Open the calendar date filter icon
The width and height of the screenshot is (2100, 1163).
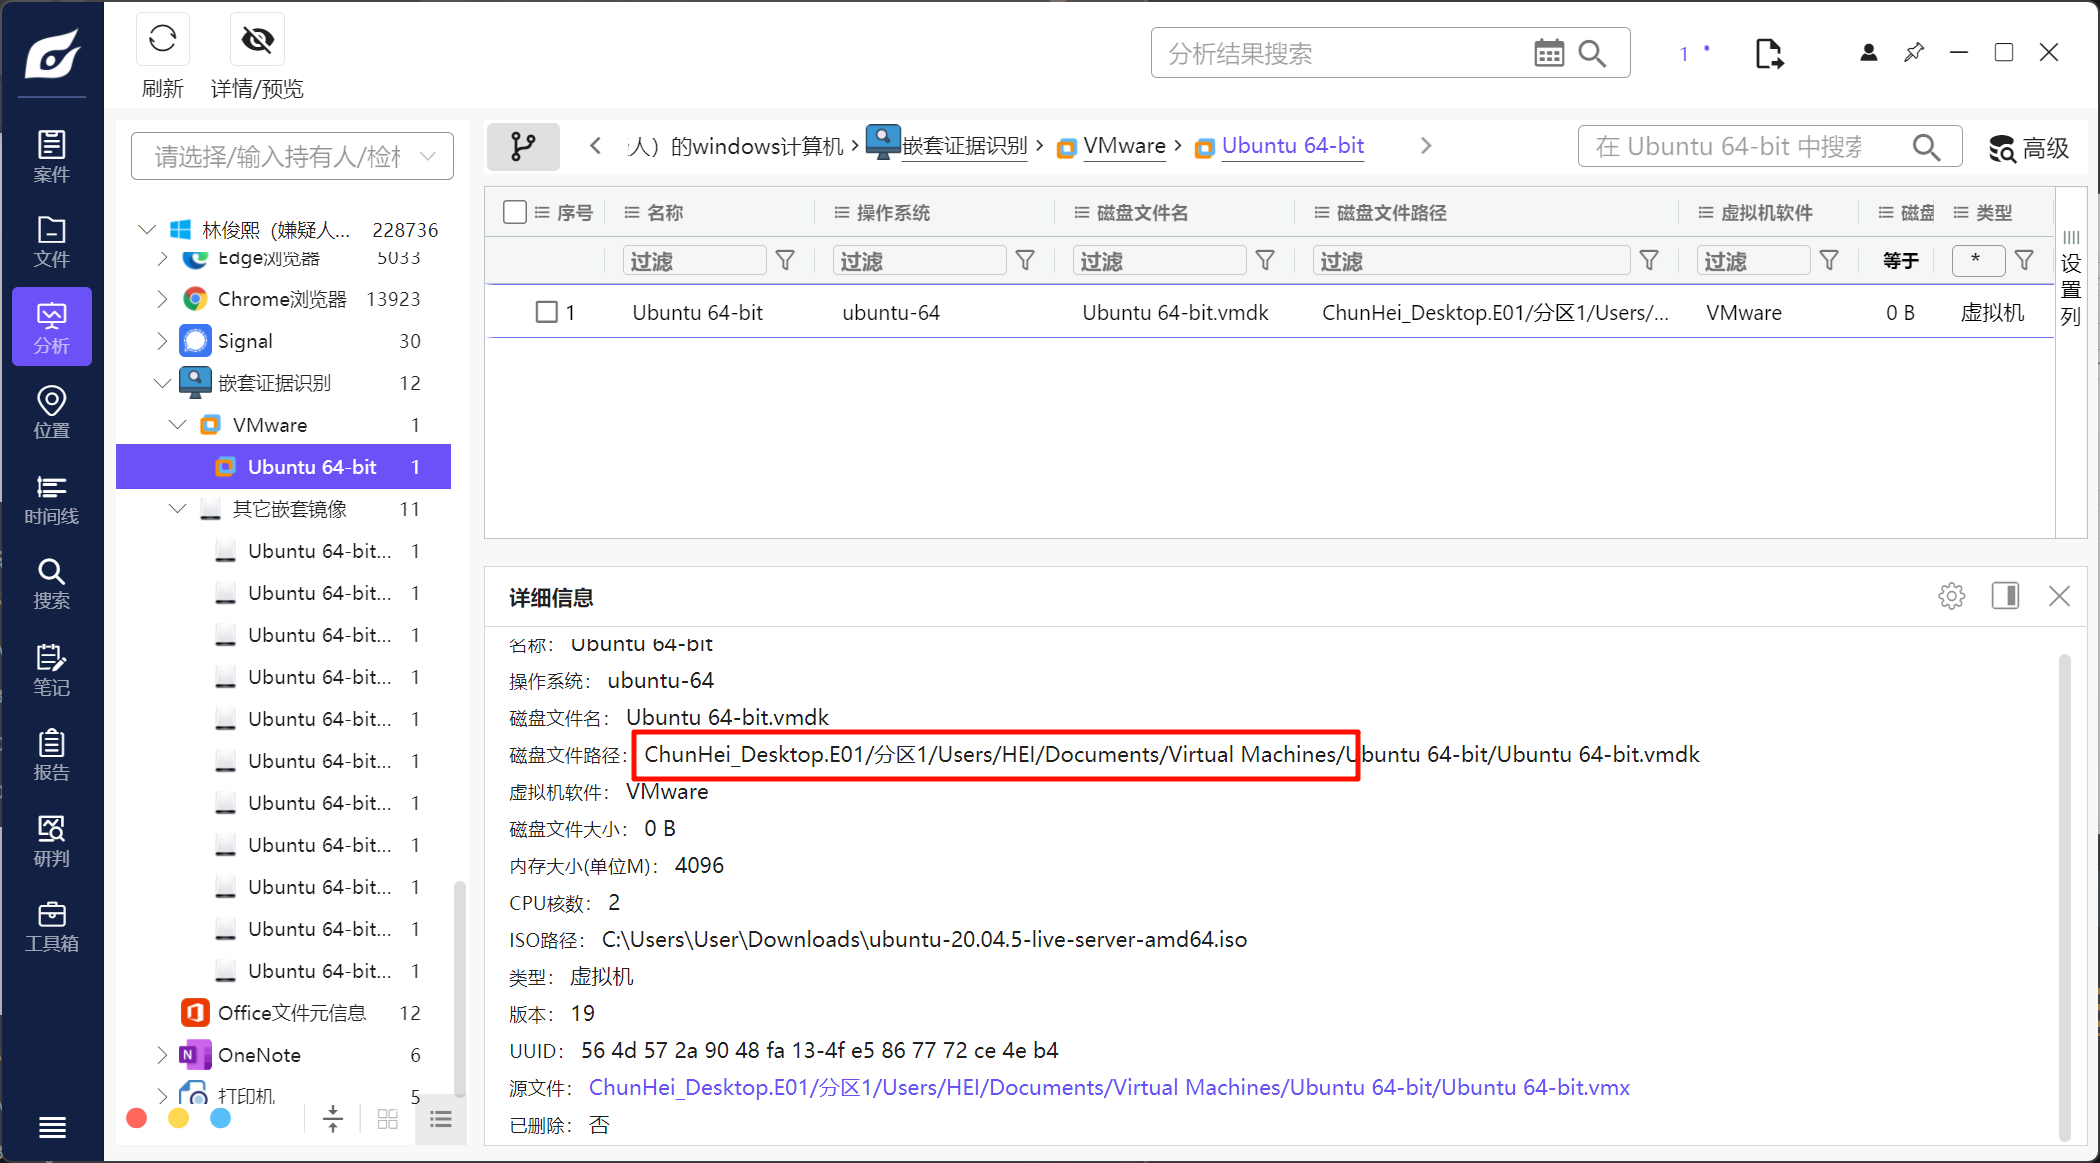tap(1548, 53)
